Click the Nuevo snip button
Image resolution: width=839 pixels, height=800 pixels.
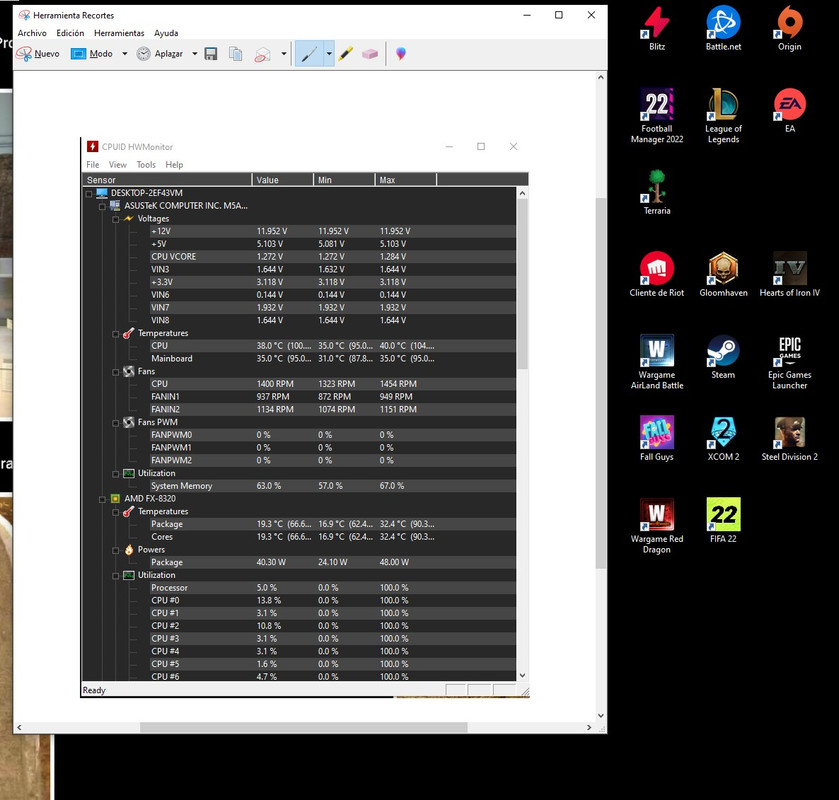click(x=37, y=54)
